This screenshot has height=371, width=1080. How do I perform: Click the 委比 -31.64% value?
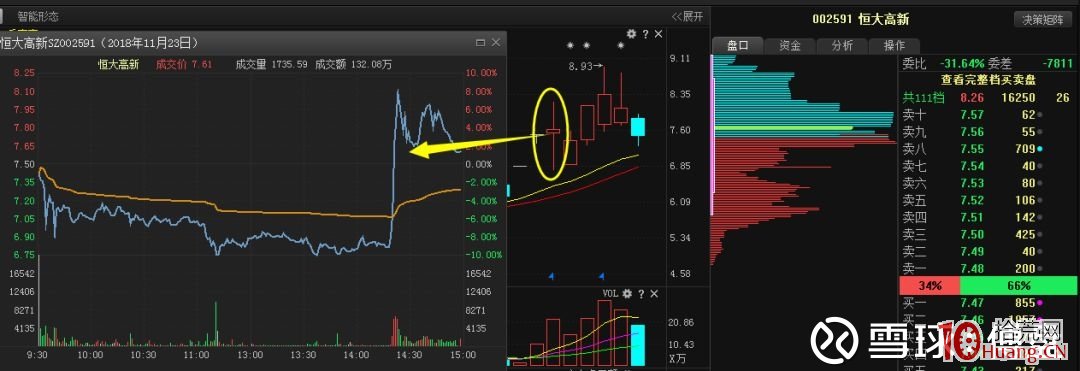pos(963,64)
